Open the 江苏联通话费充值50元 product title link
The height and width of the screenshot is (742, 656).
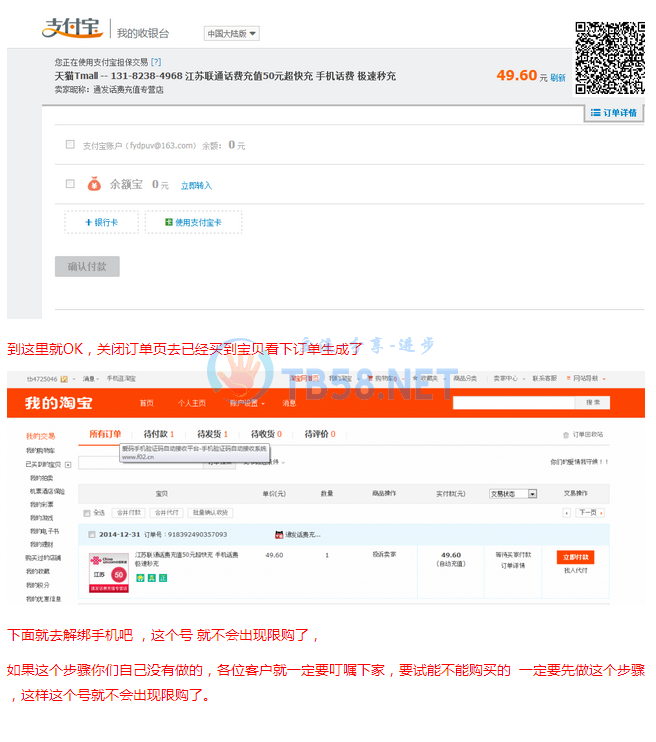click(x=186, y=559)
